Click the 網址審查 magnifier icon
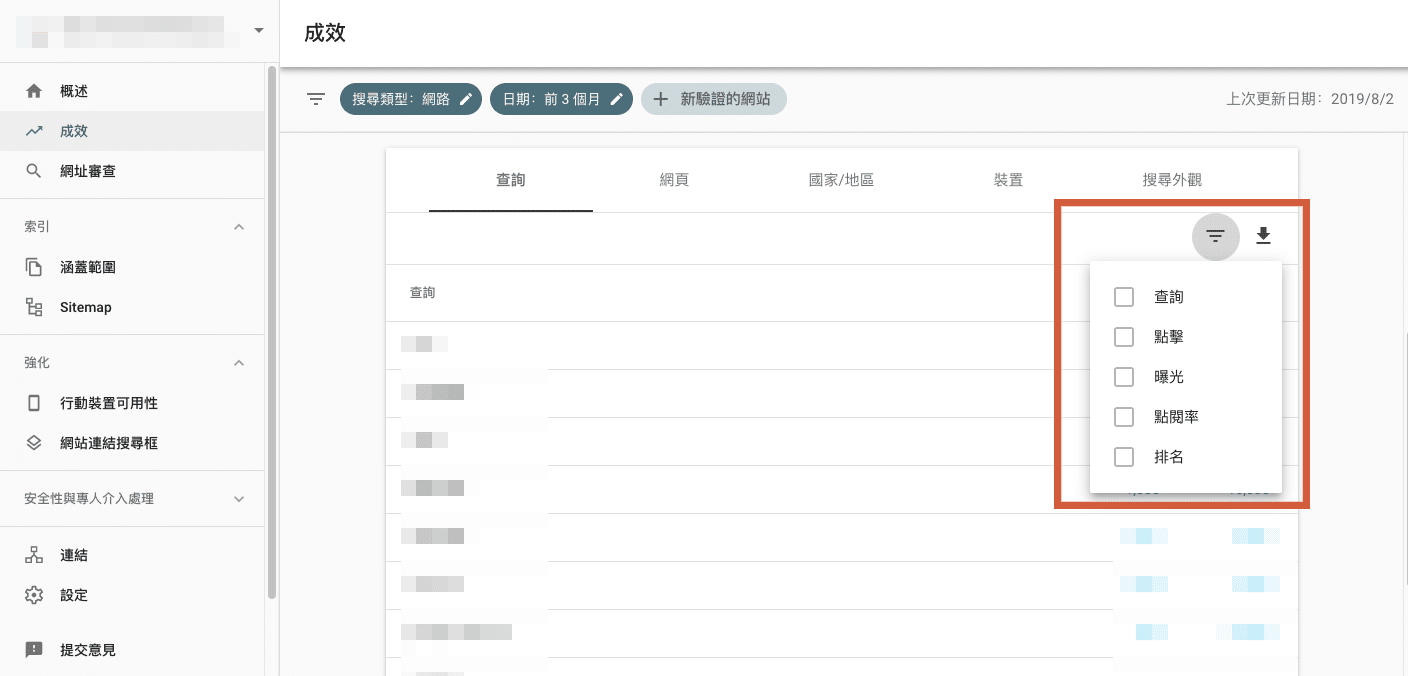The image size is (1408, 676). [x=35, y=170]
